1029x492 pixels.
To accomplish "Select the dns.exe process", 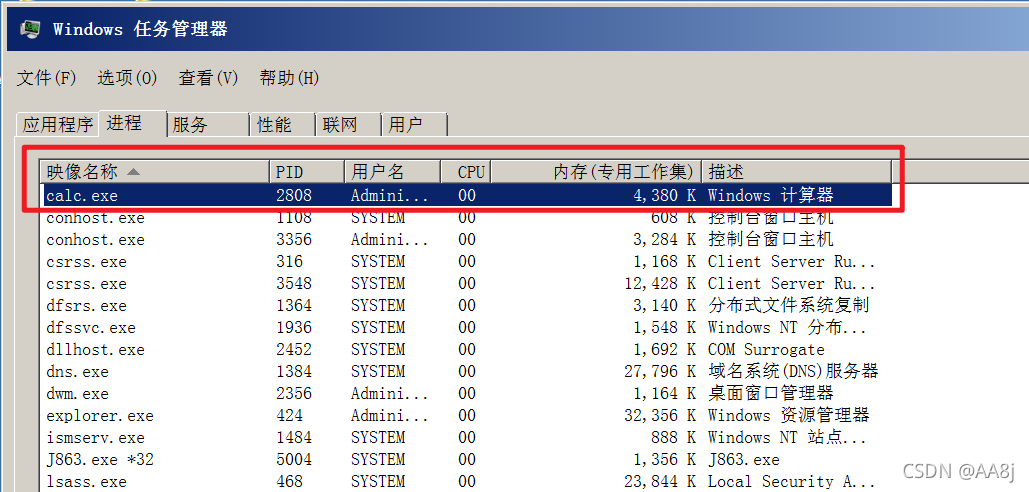I will tap(467, 371).
